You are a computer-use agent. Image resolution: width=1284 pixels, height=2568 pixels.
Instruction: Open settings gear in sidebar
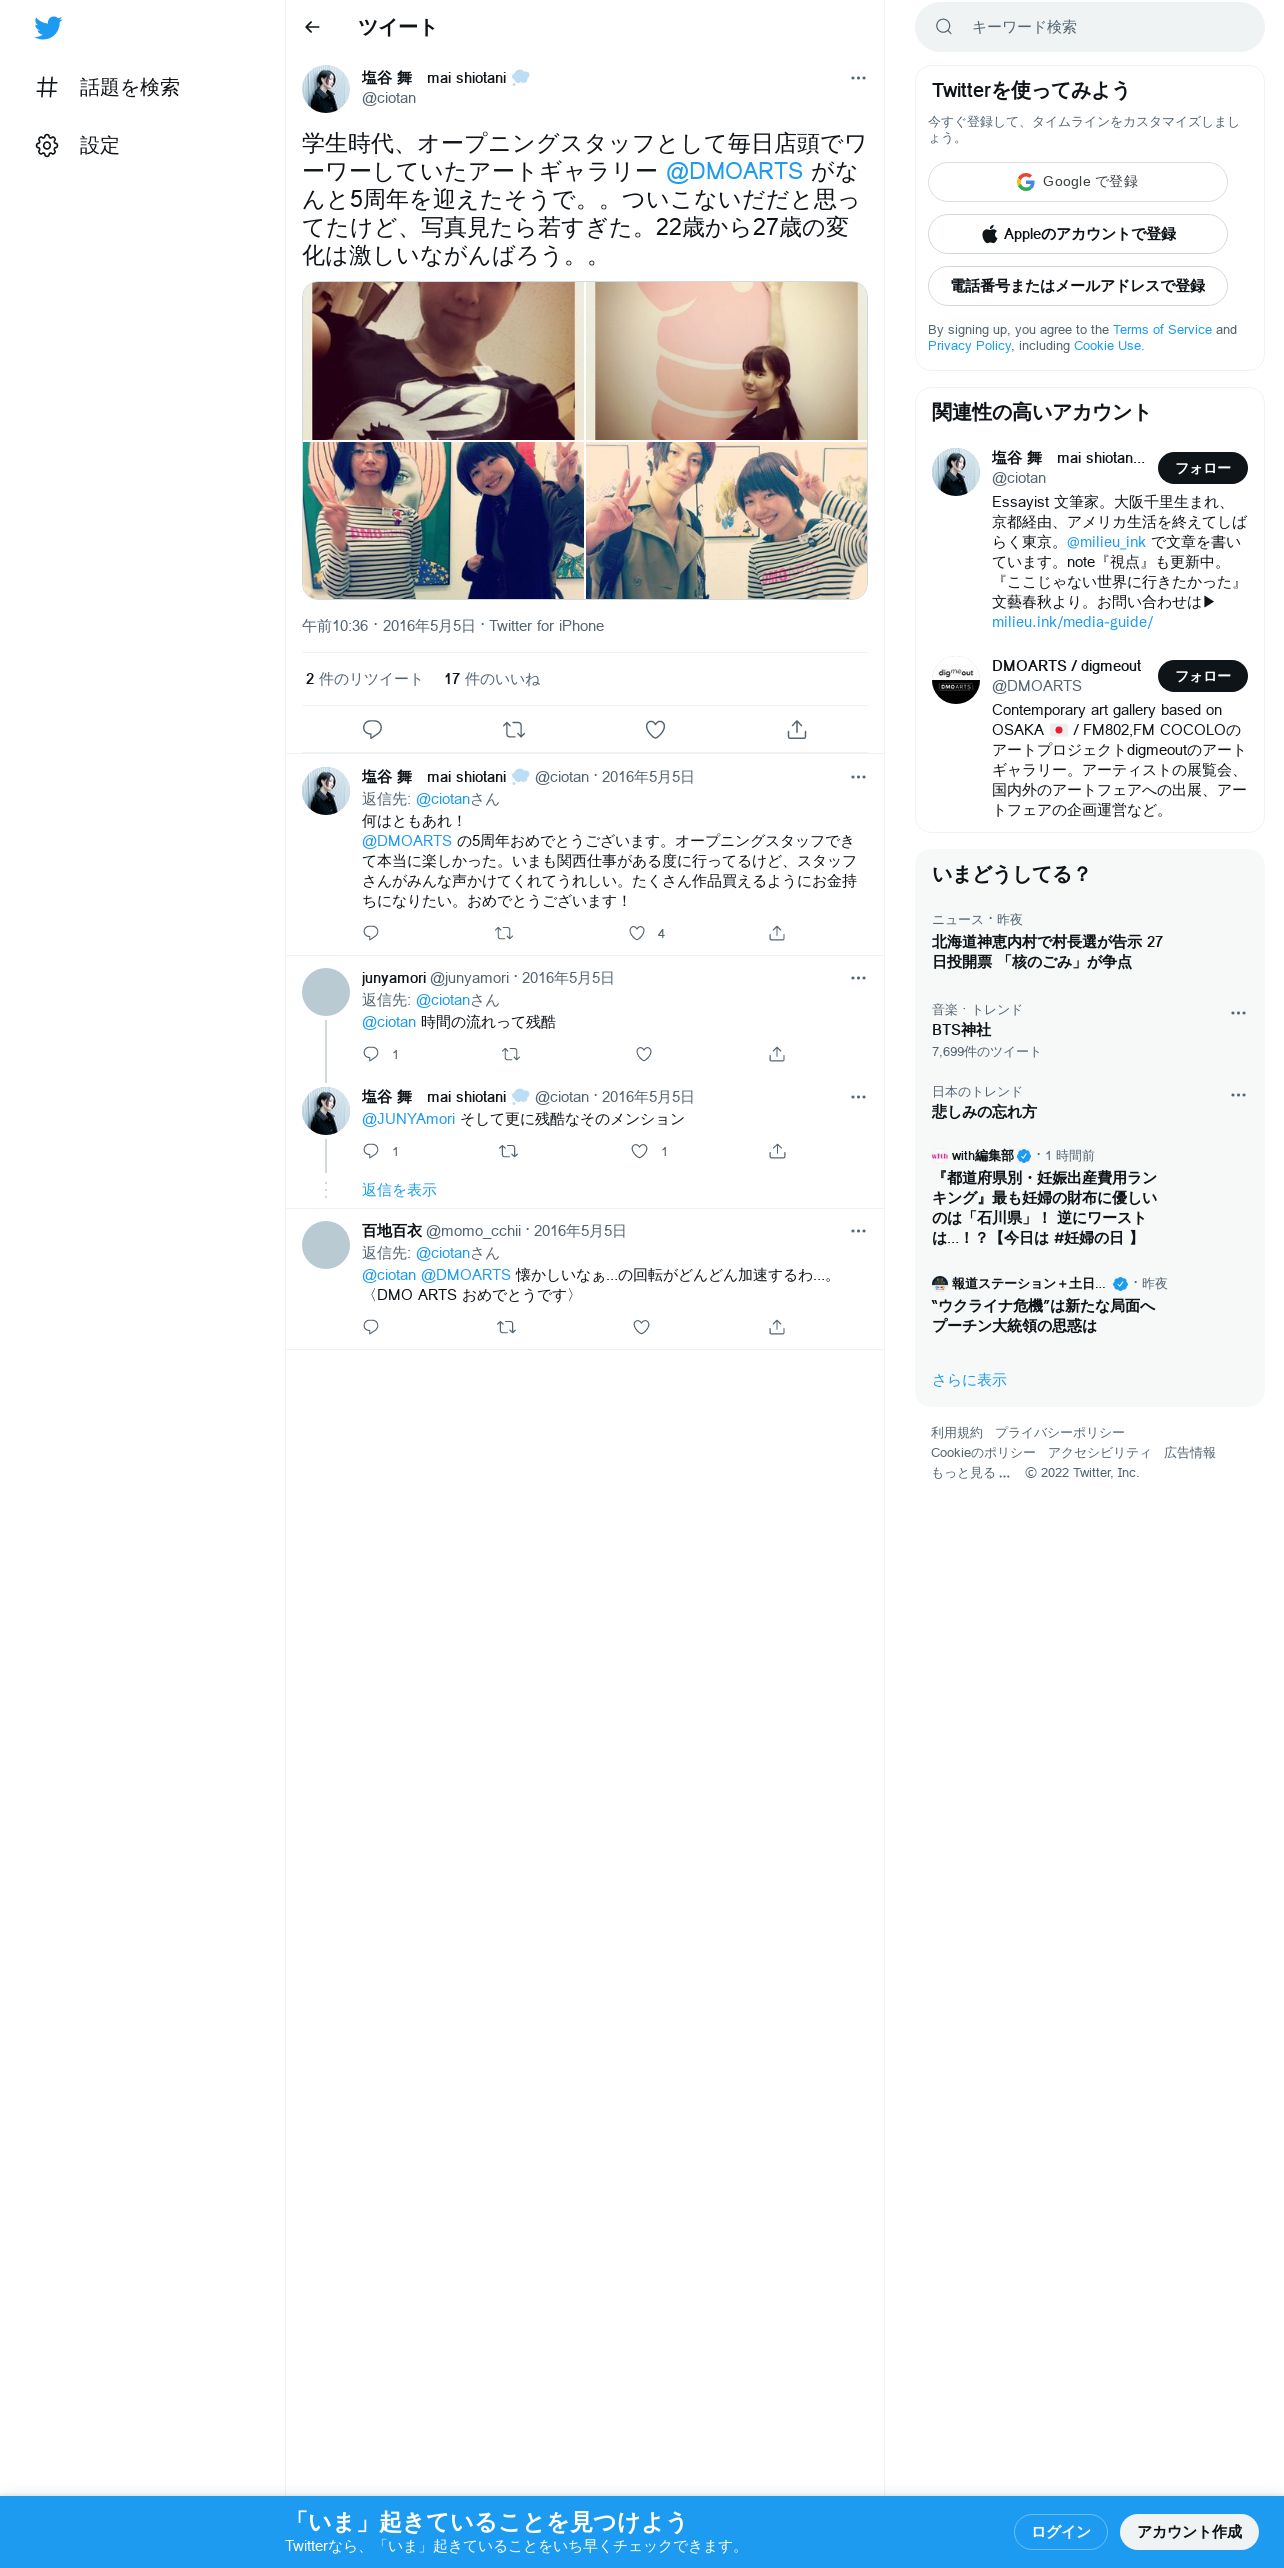[x=47, y=146]
